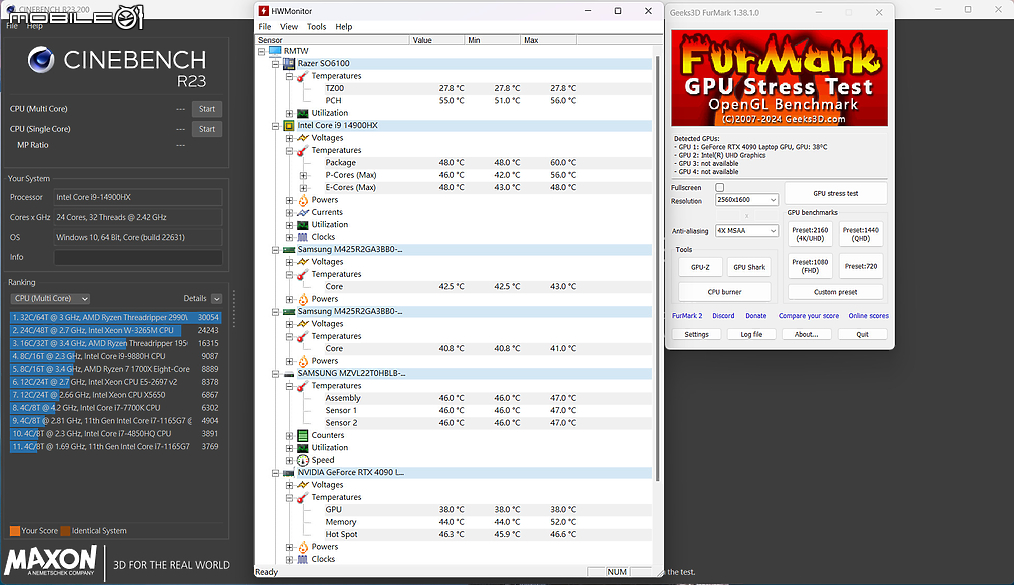Enable the Fullscreen checkbox in FurMark
1014x585 pixels.
[x=719, y=187]
